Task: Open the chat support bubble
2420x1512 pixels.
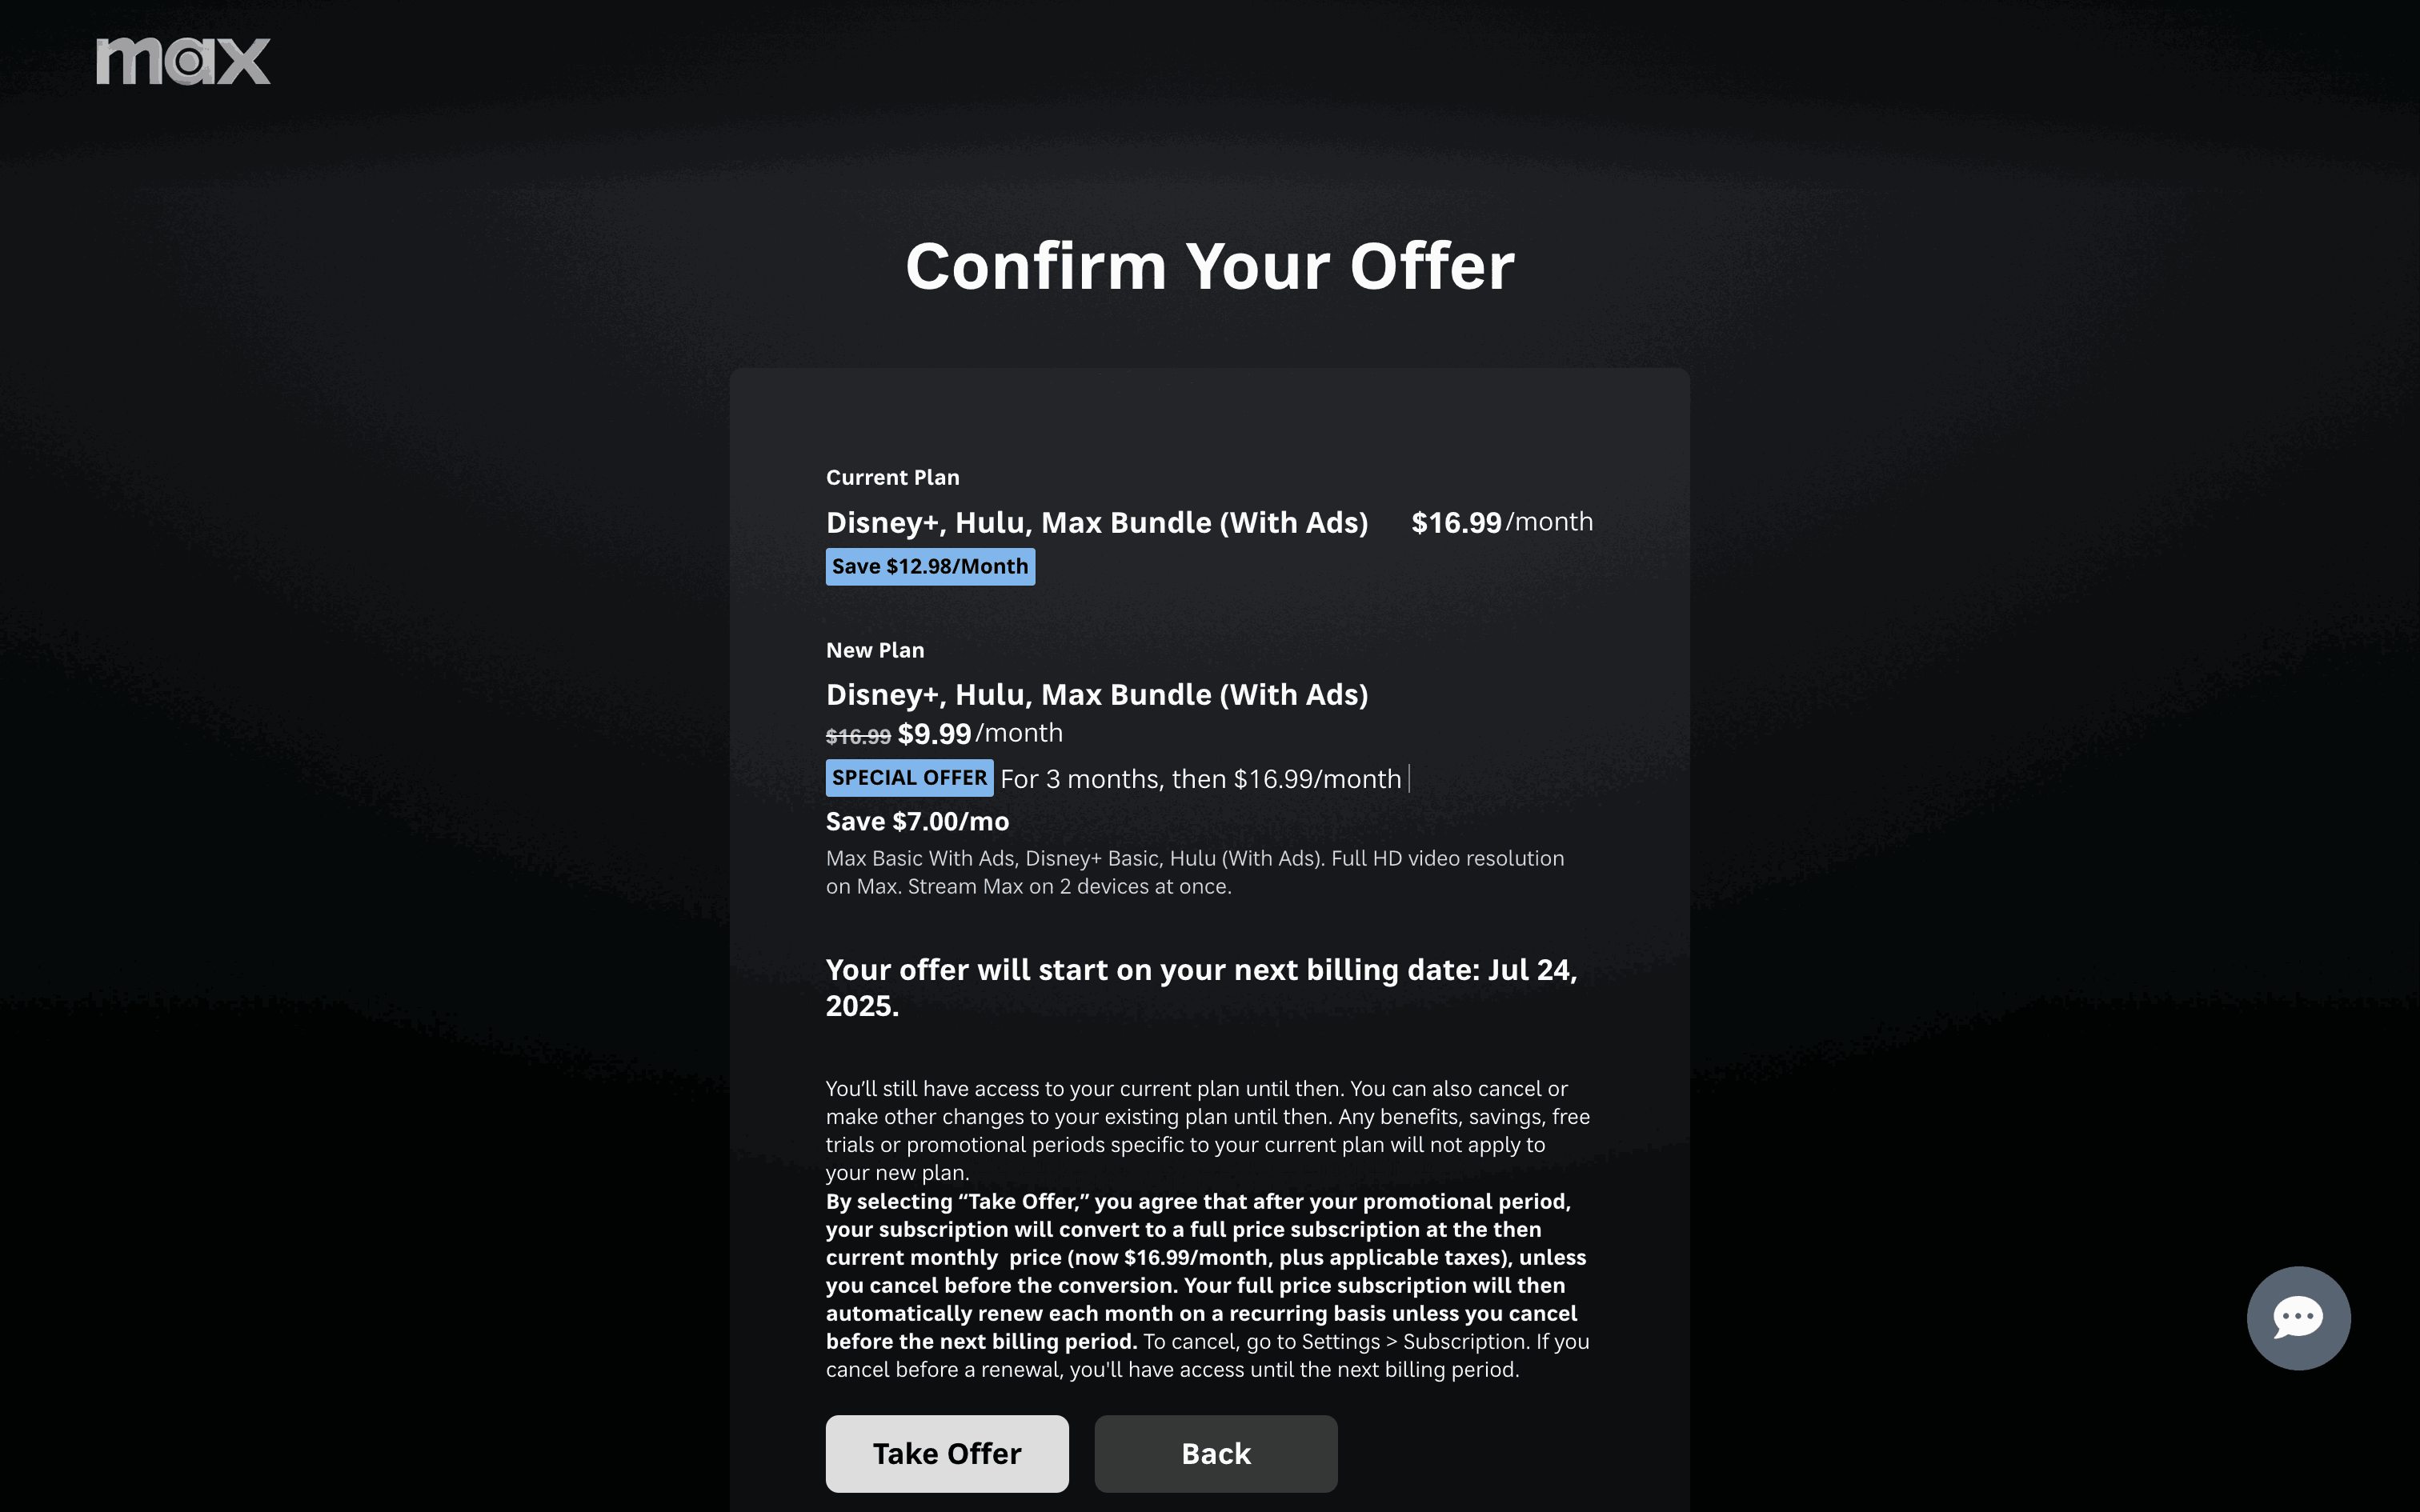Action: 2297,1317
